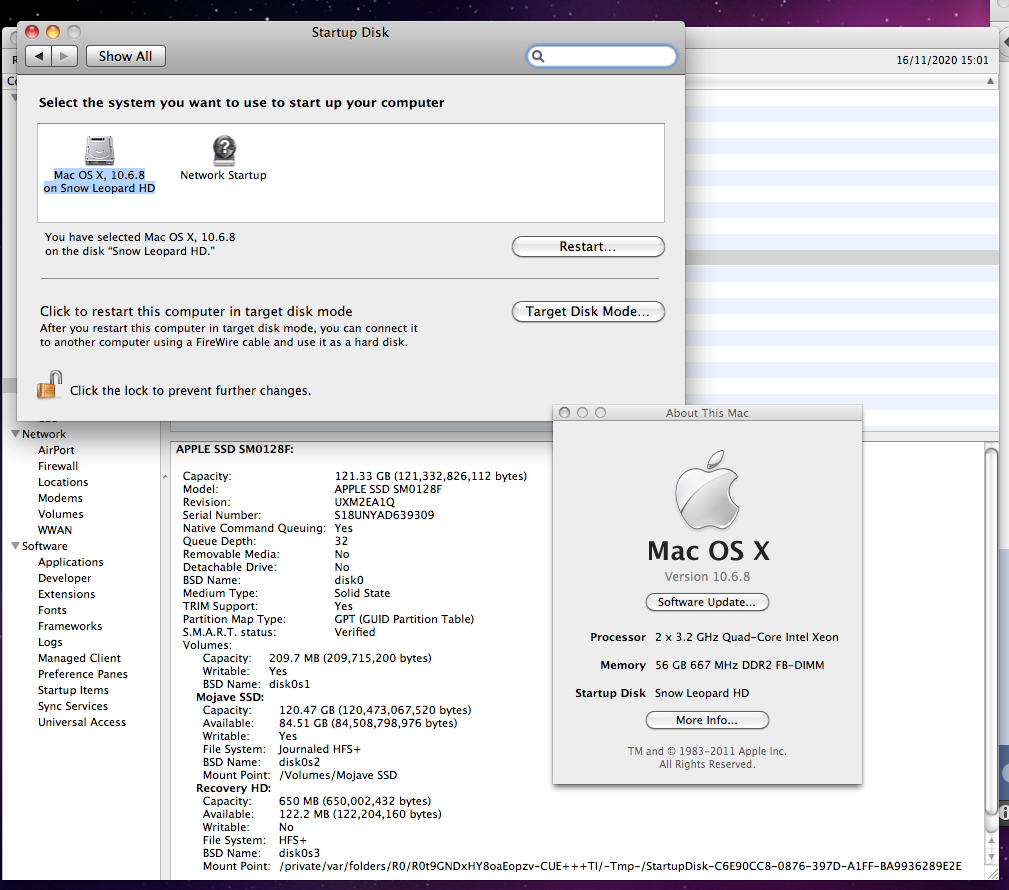Screen dimensions: 1009x890
Task: Click the Capacity 121.33 GB value
Action: click(430, 476)
